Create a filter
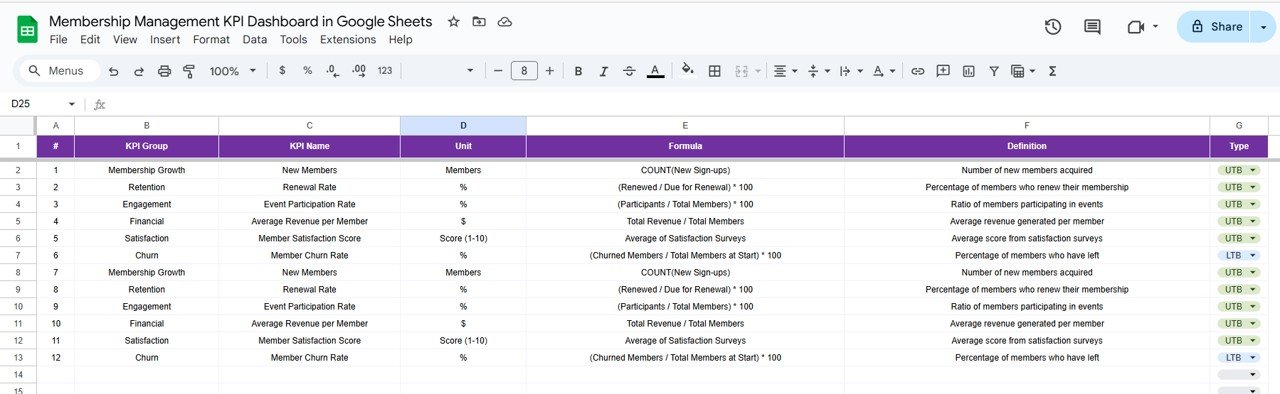 993,71
